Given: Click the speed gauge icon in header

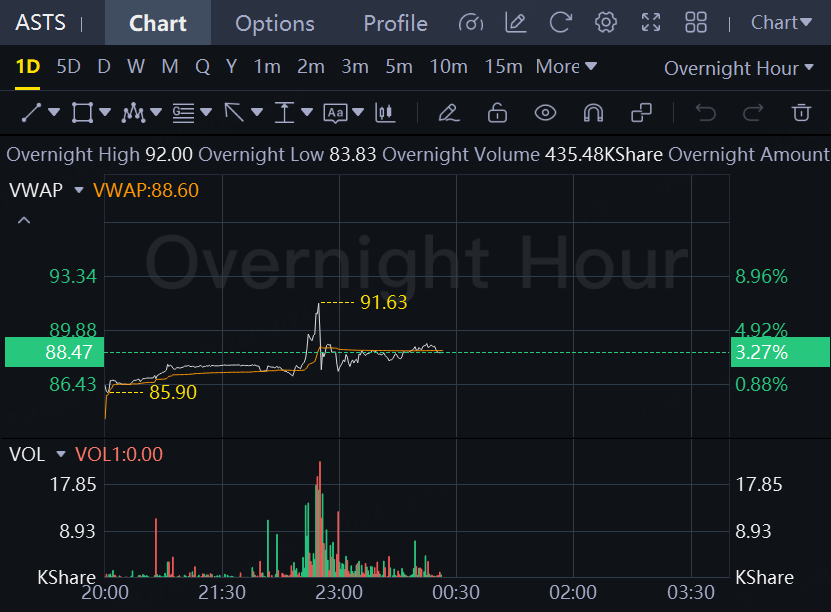Looking at the screenshot, I should coord(471,23).
